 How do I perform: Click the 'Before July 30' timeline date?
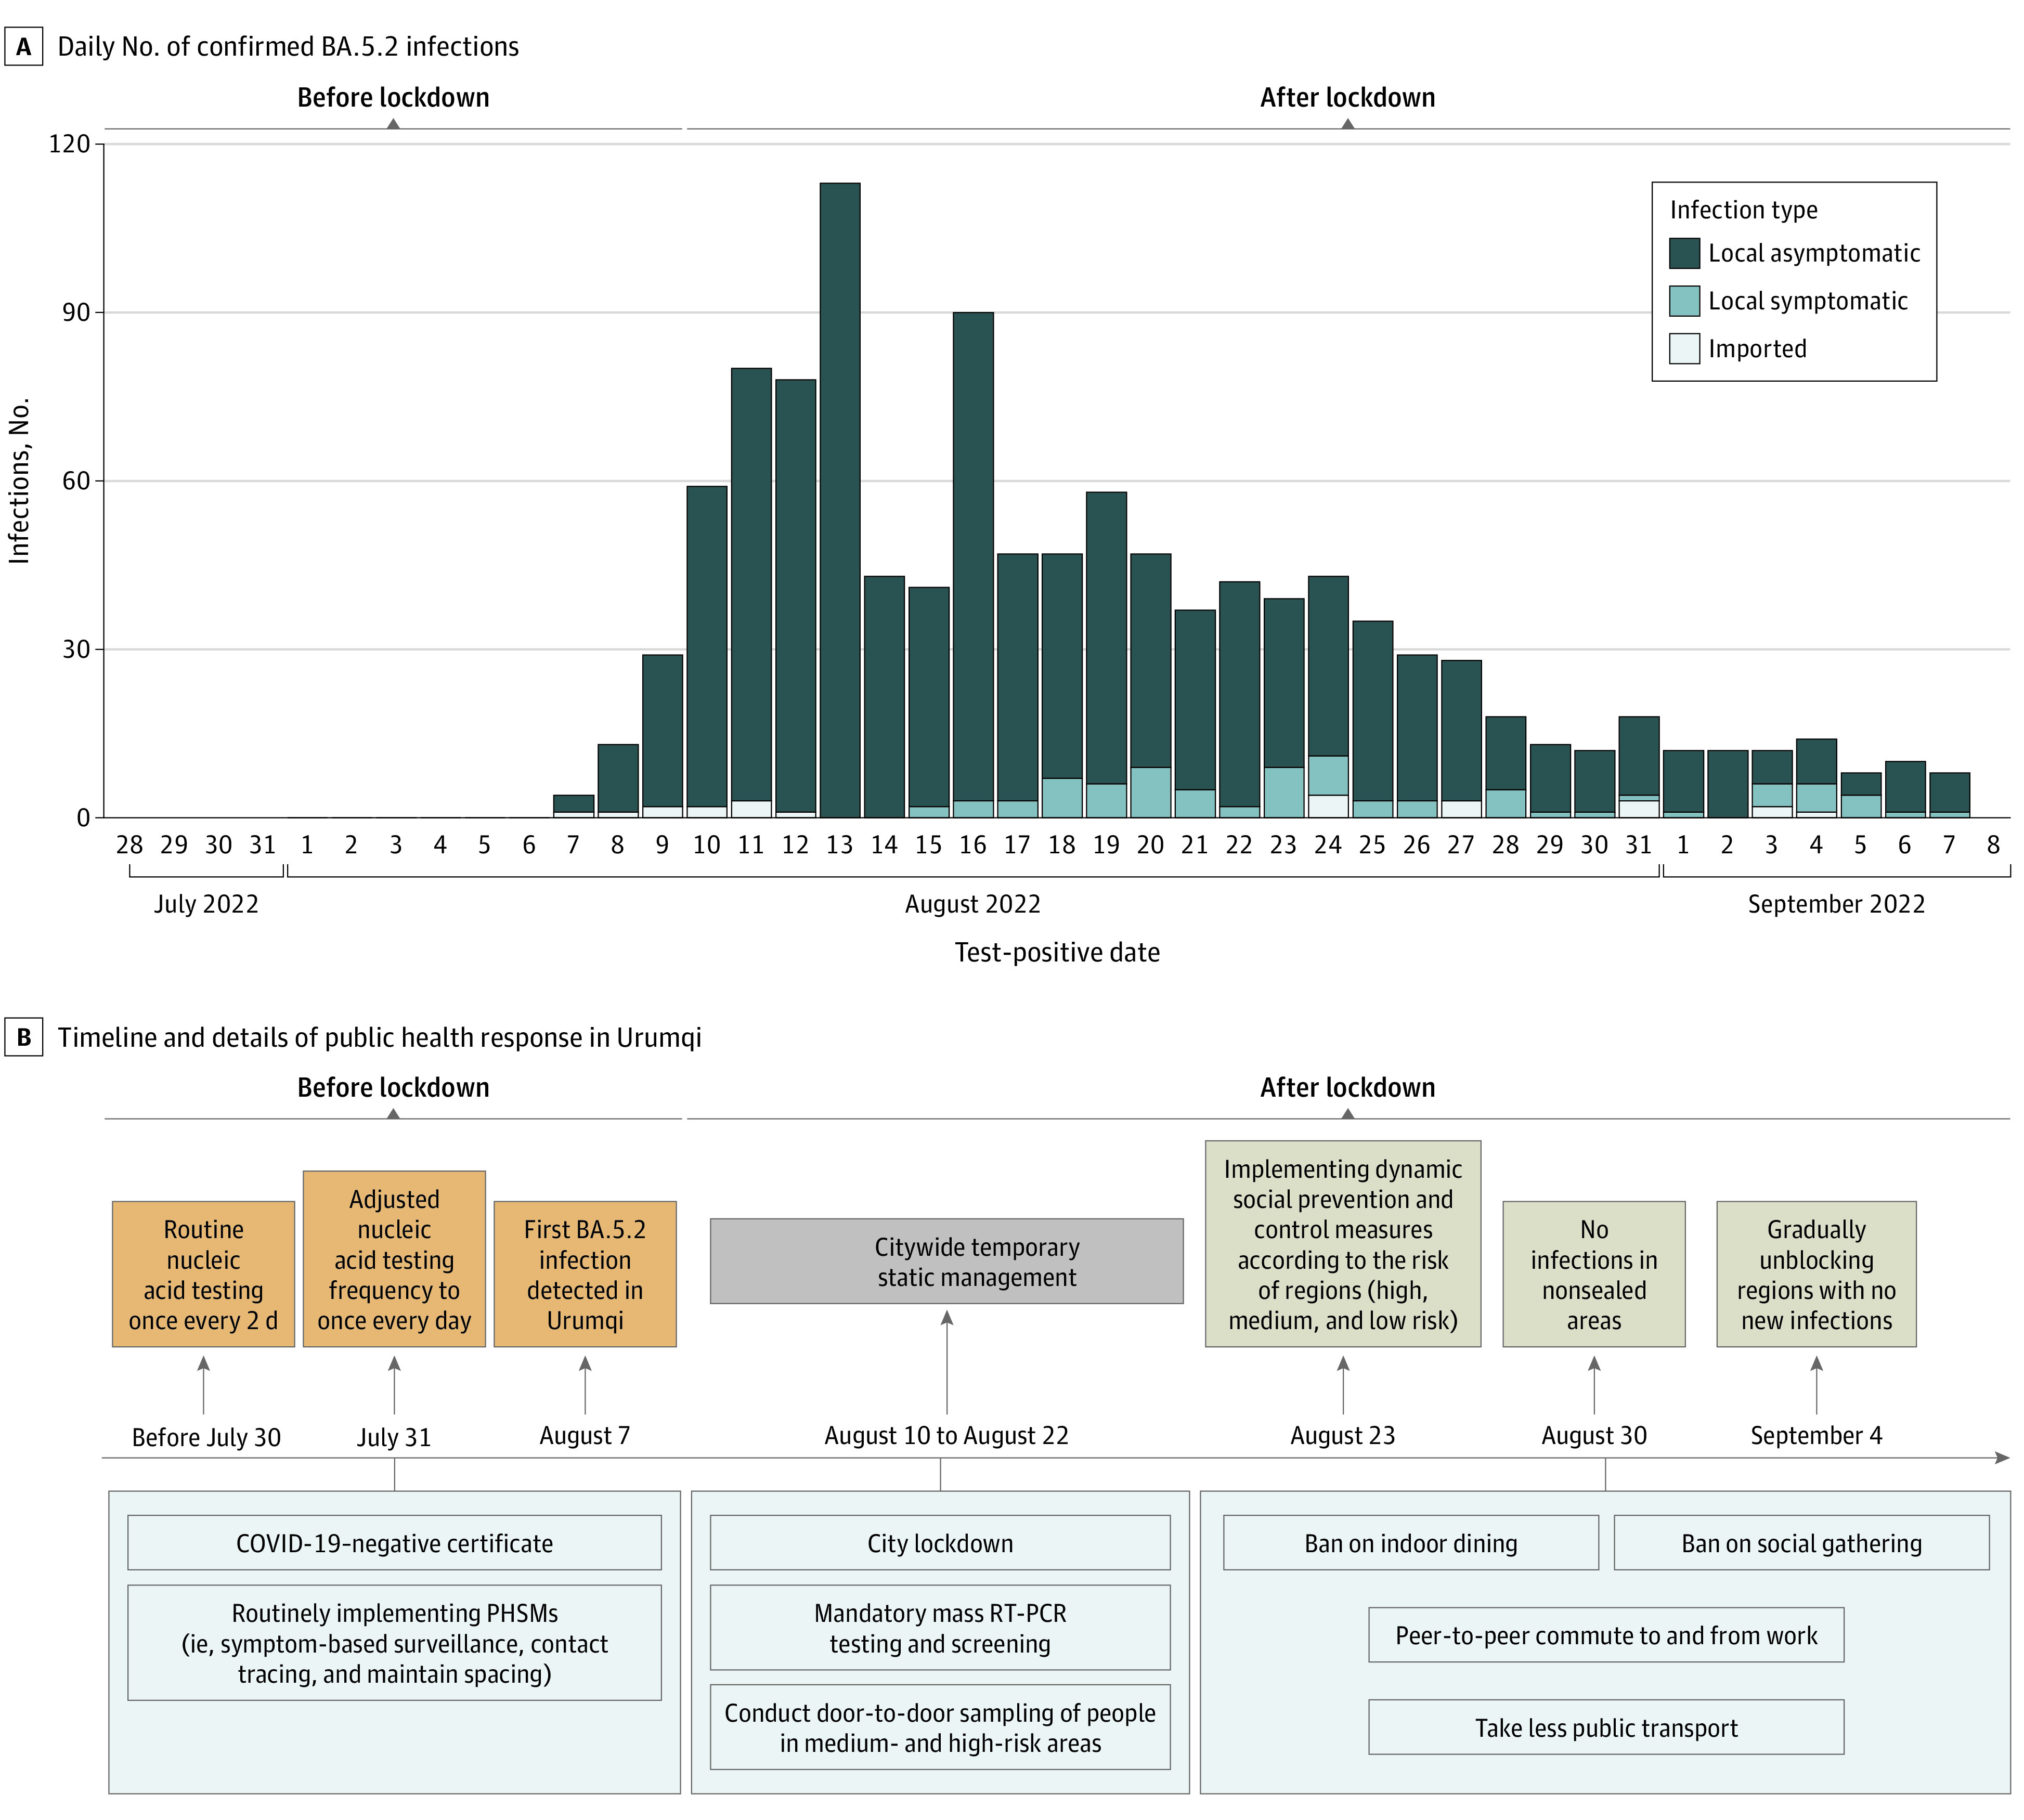(206, 1437)
